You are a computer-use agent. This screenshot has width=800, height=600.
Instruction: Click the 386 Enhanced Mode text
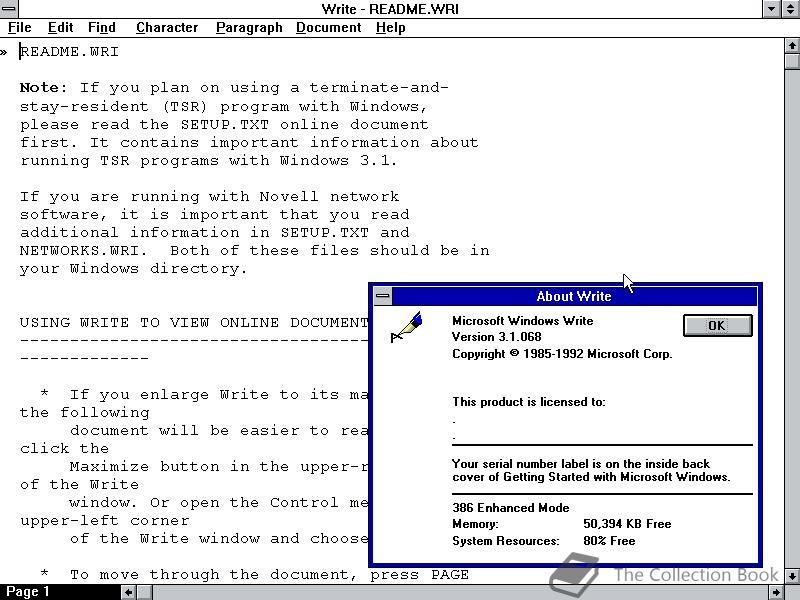(x=511, y=508)
